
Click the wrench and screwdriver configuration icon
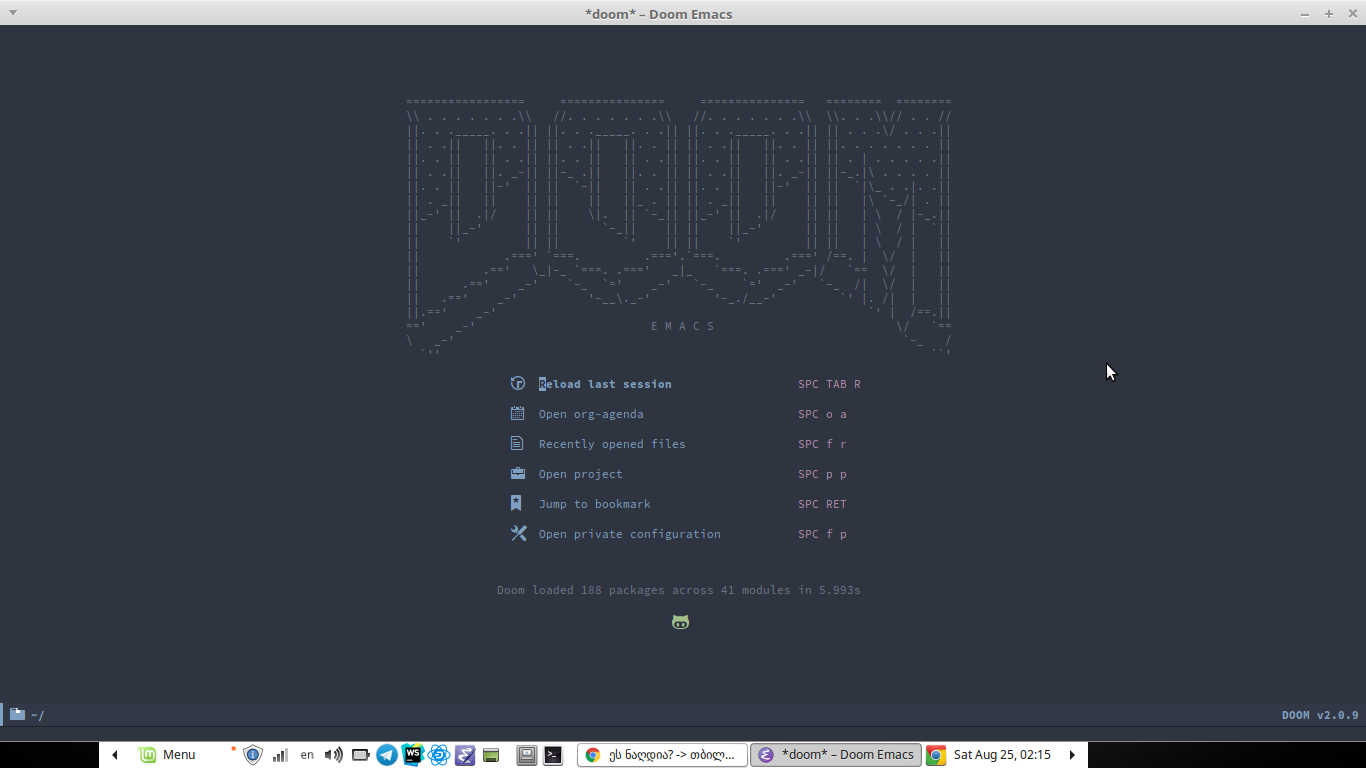tap(518, 533)
